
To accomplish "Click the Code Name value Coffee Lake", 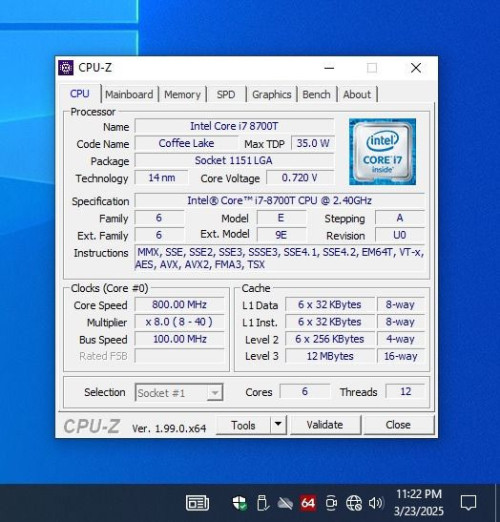I will [x=186, y=143].
